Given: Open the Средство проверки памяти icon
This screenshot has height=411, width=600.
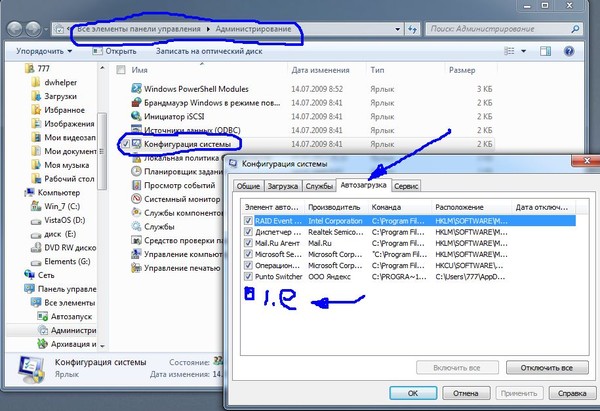Looking at the screenshot, I should [136, 240].
